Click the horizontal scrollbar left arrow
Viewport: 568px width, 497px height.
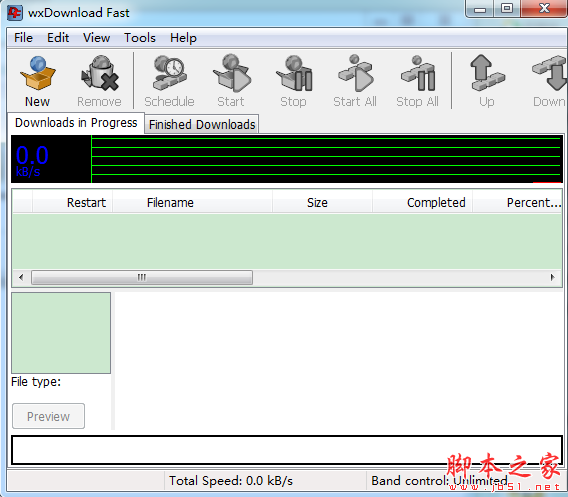pos(21,277)
